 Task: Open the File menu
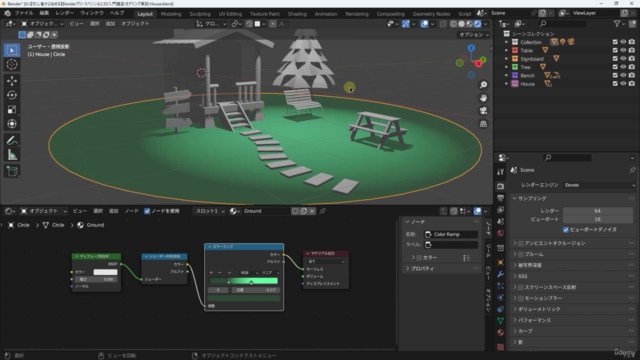point(24,13)
